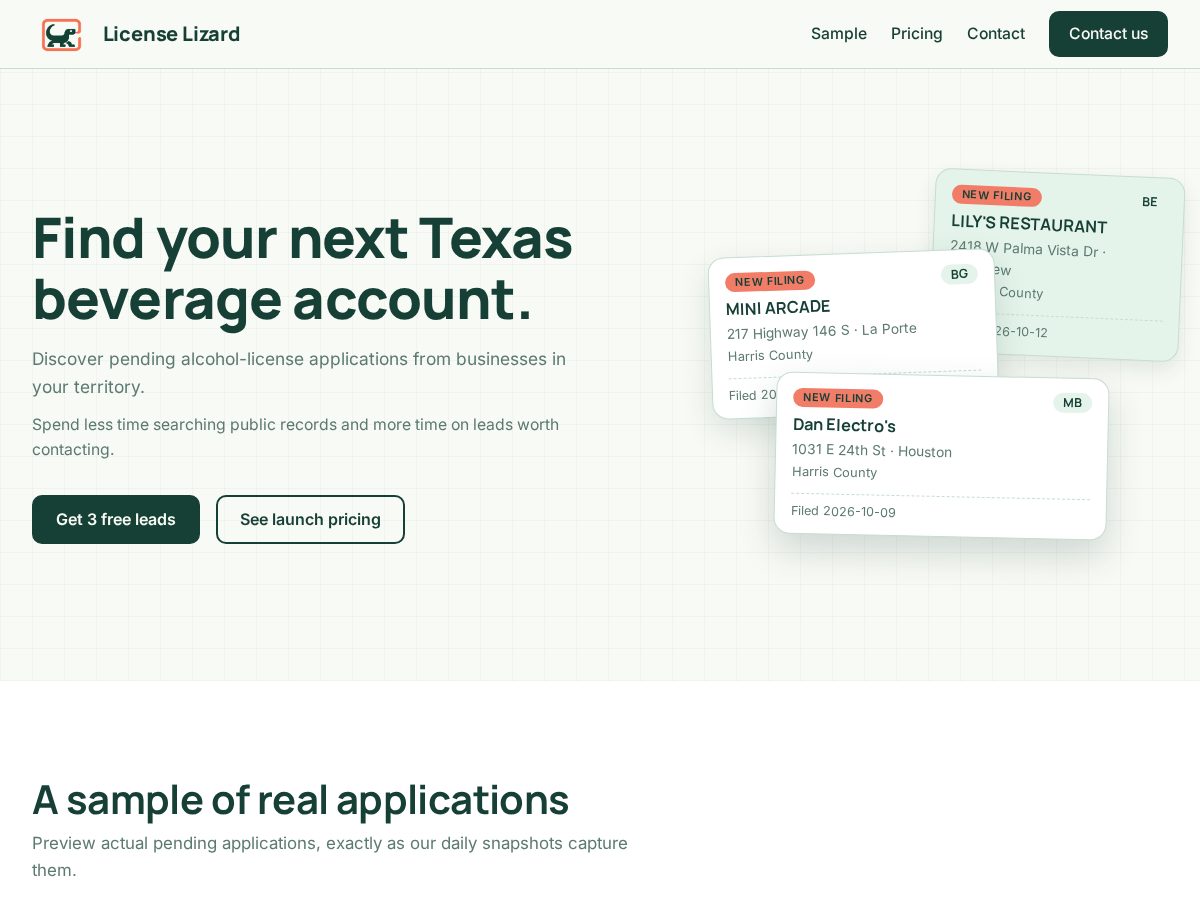Click the NEW FILING badge on Dan Electro's card

(x=838, y=398)
